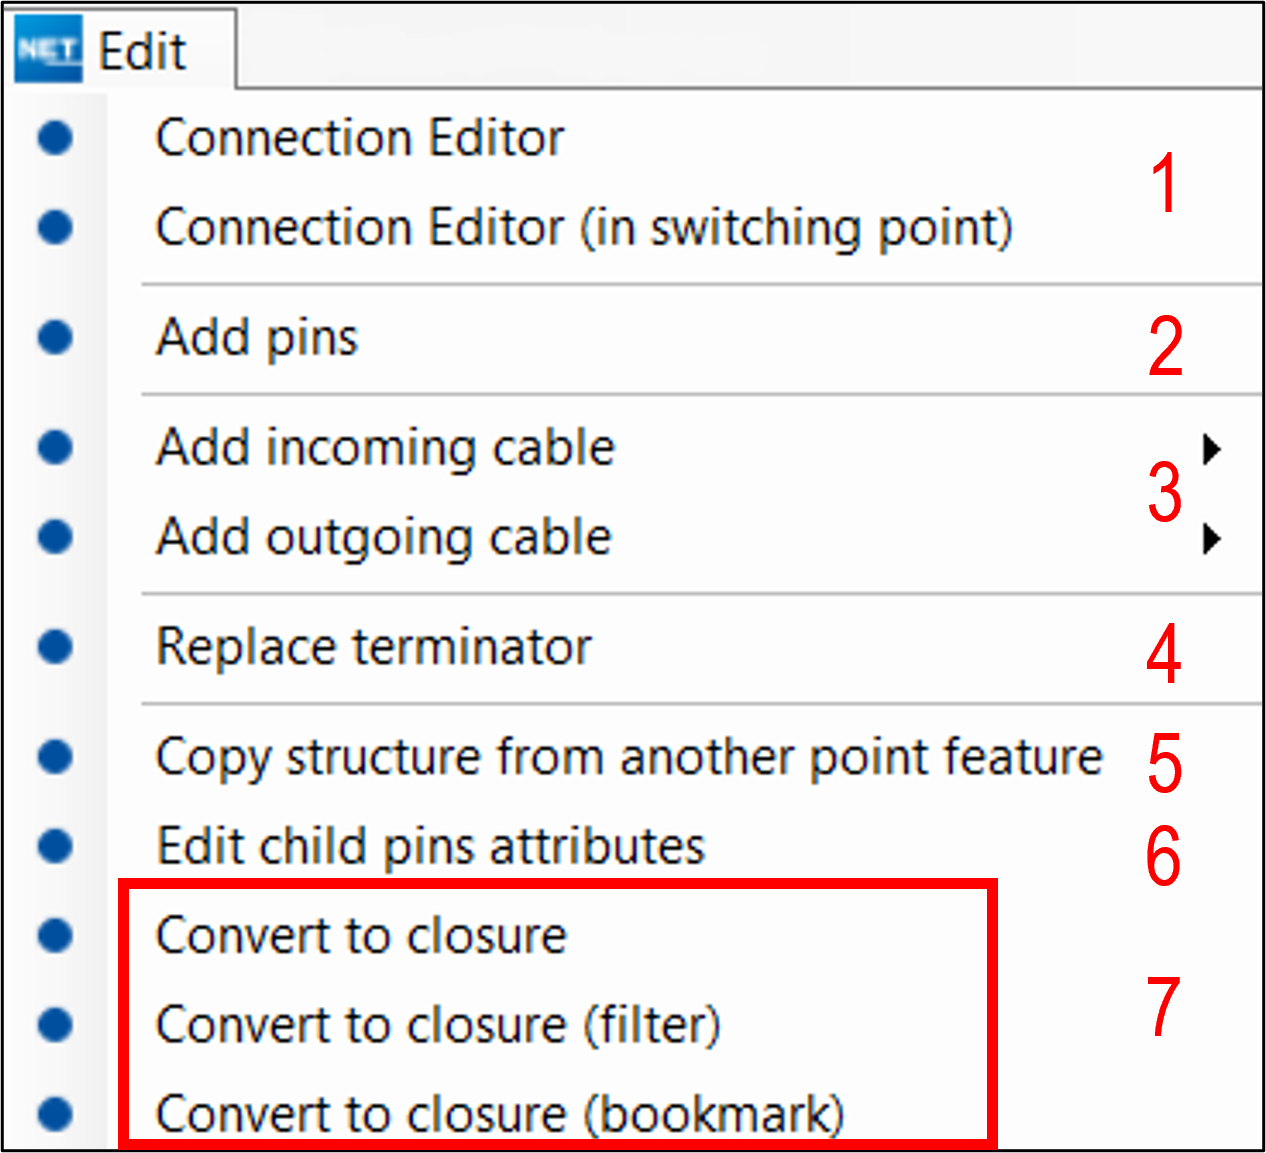Screen dimensions: 1266x1153
Task: Choose Edit child pins attributes
Action: pyautogui.click(x=430, y=846)
